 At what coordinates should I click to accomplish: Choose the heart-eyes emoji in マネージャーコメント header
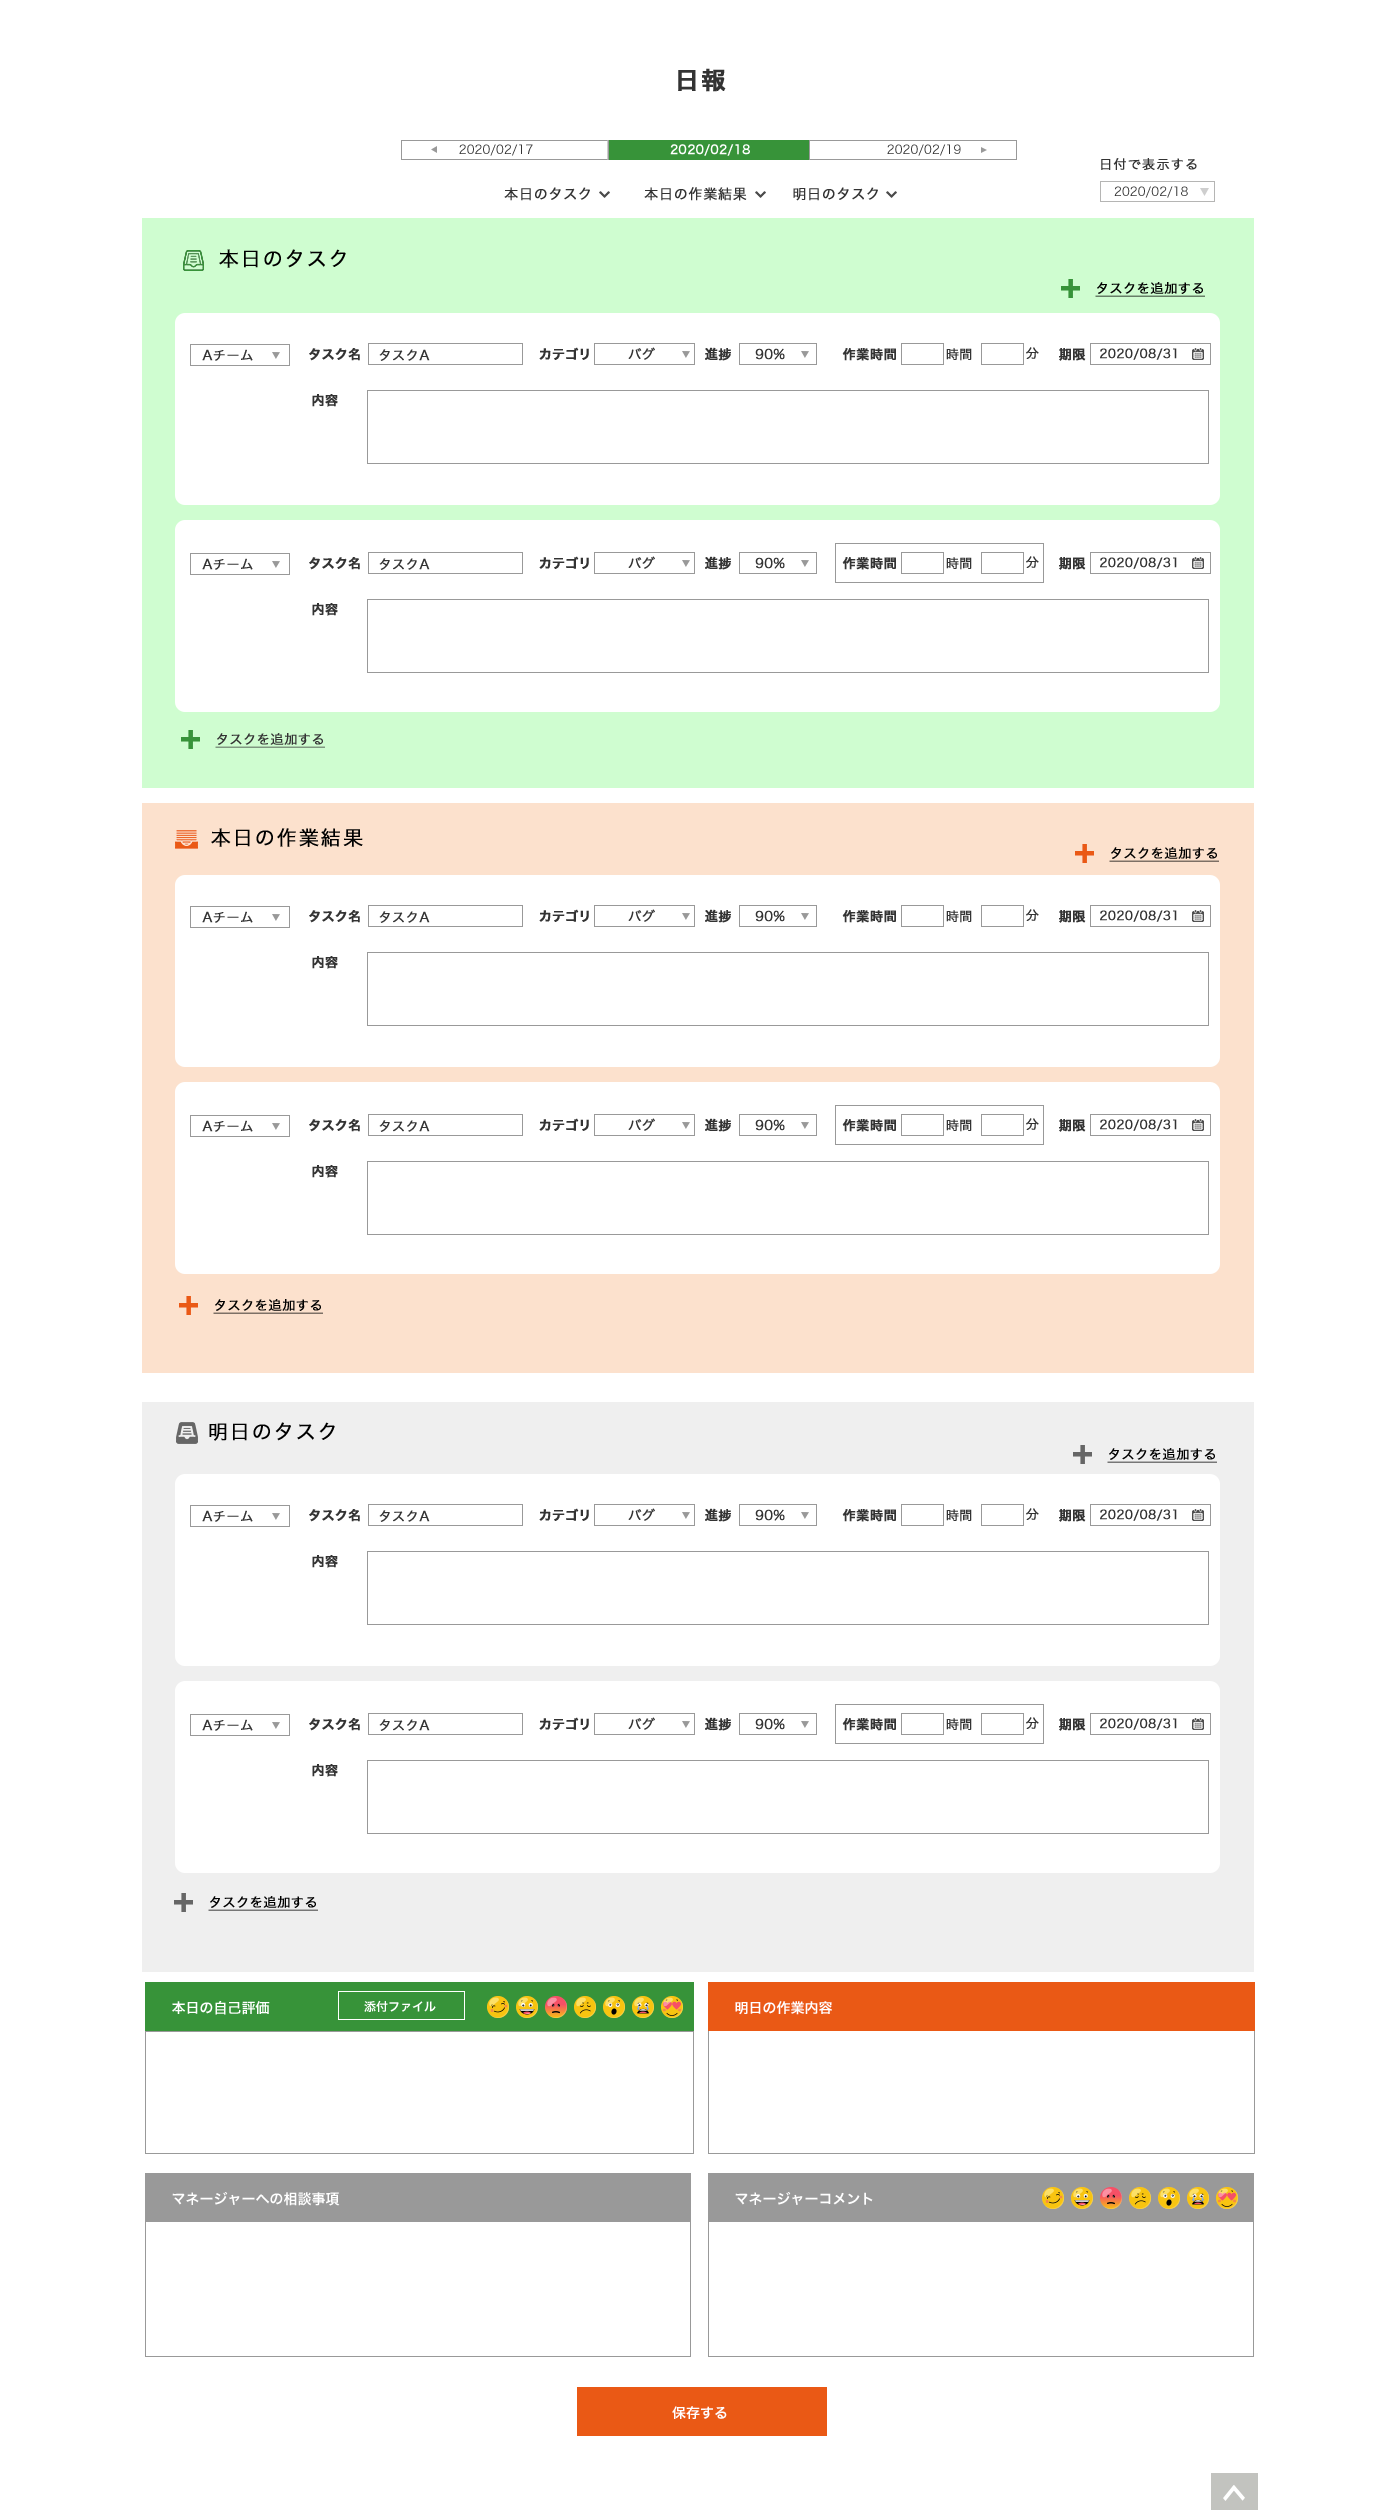tap(1227, 2198)
